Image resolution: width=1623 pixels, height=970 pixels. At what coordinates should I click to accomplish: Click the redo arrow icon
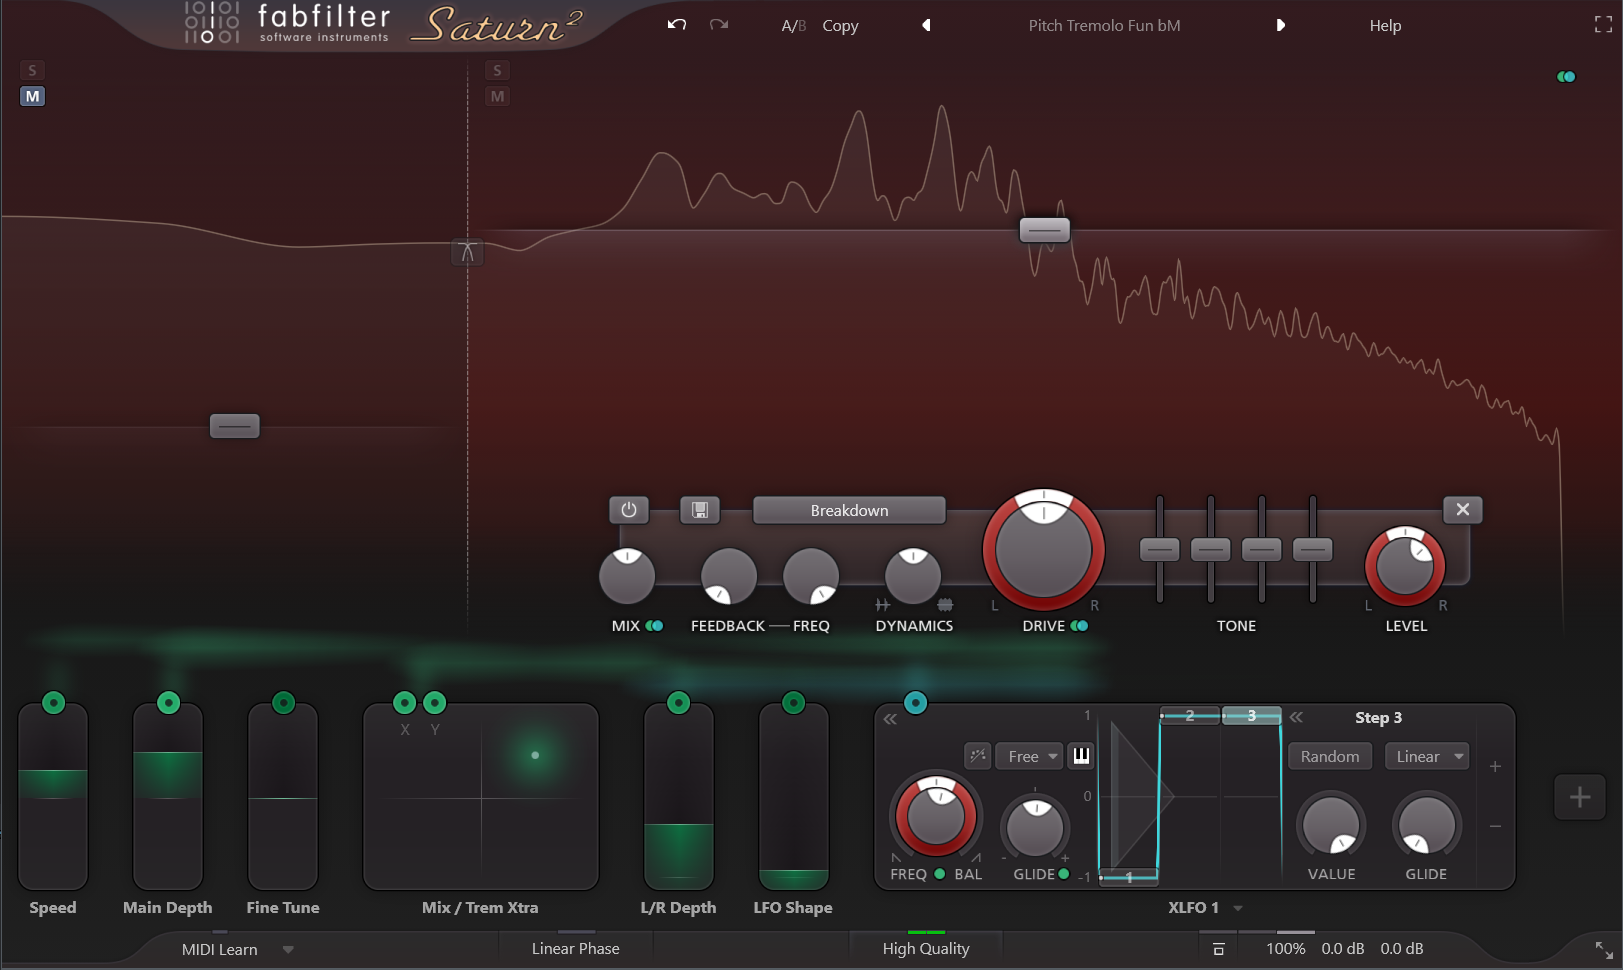pos(718,25)
